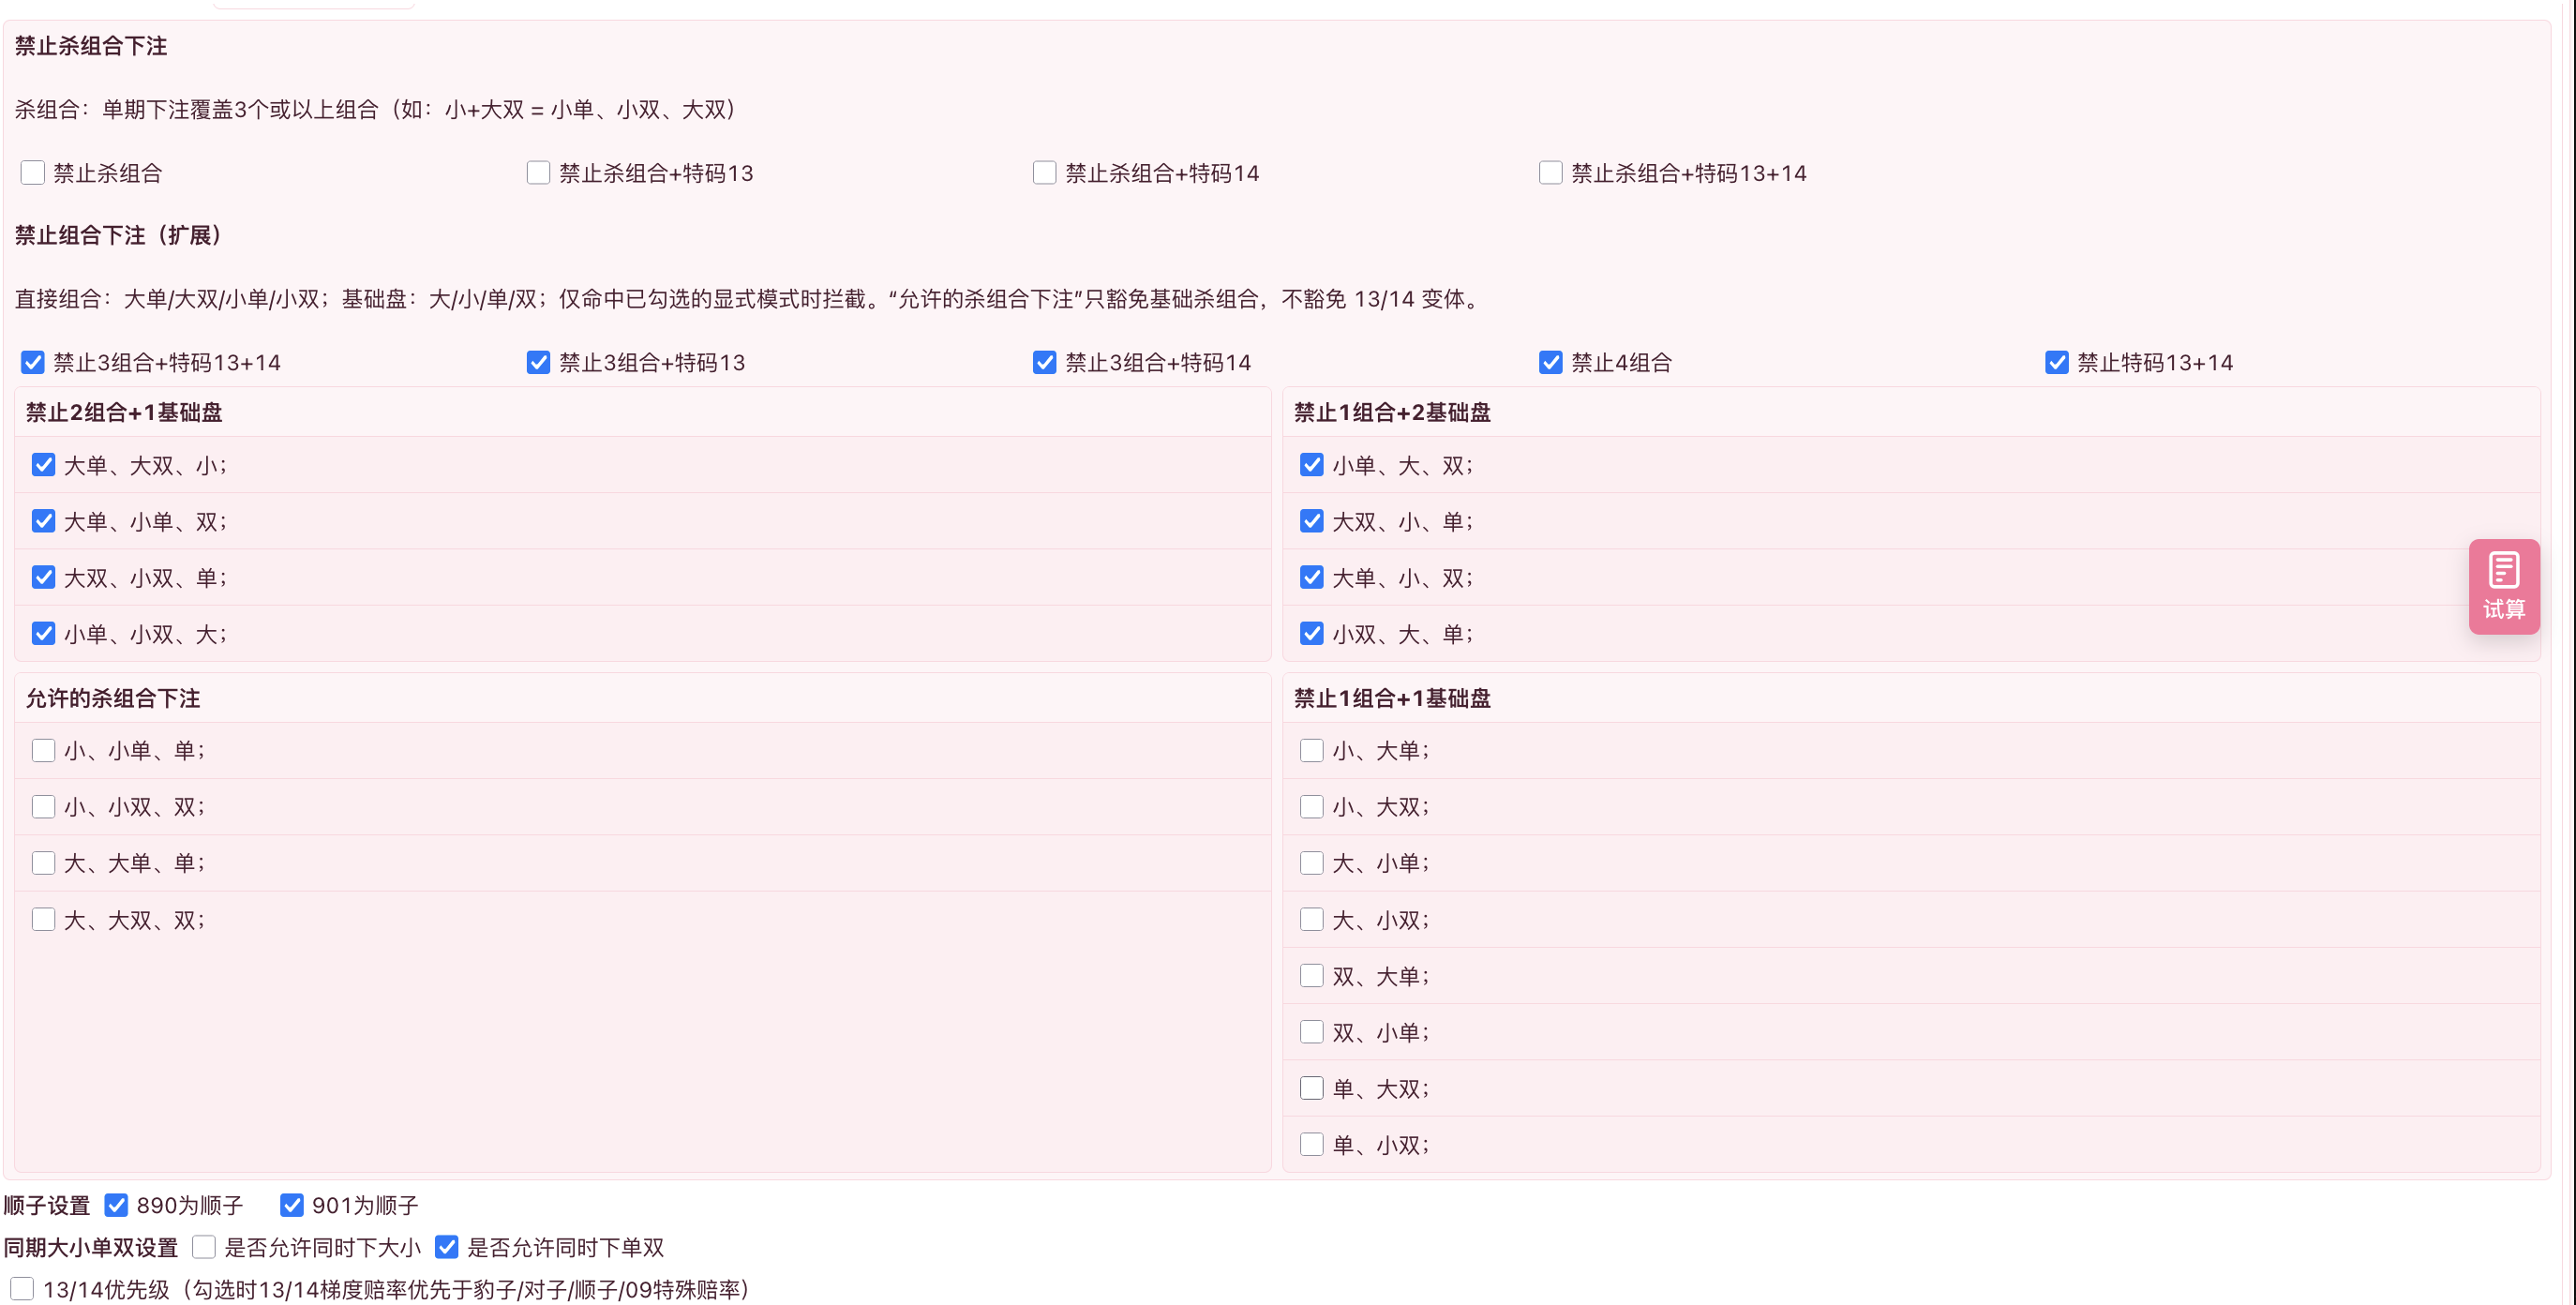2576x1305 pixels.
Task: Check 小、小双、双 allowed combination
Action: coord(43,807)
